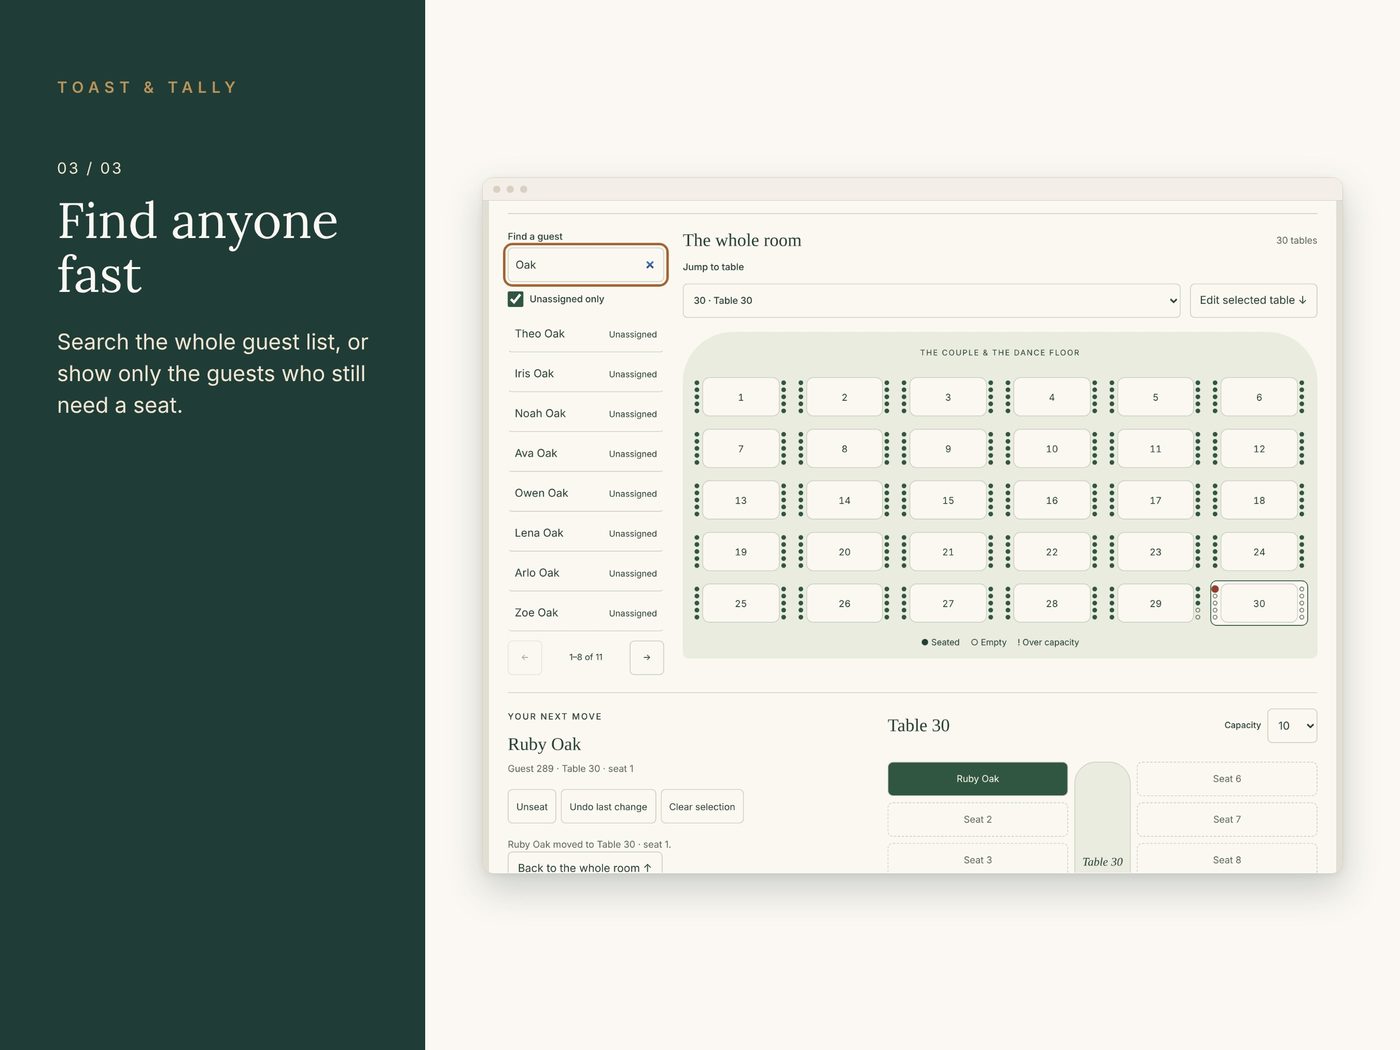Select guest Ava Oak from the list
The height and width of the screenshot is (1050, 1400).
click(x=586, y=454)
